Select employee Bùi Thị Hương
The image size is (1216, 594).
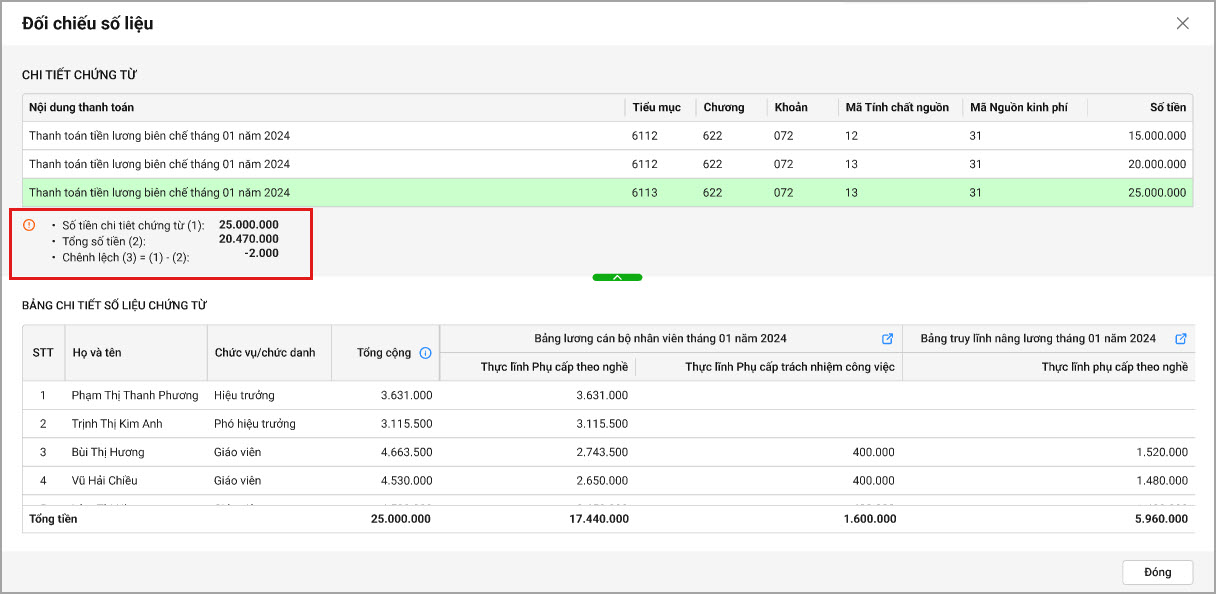[108, 452]
